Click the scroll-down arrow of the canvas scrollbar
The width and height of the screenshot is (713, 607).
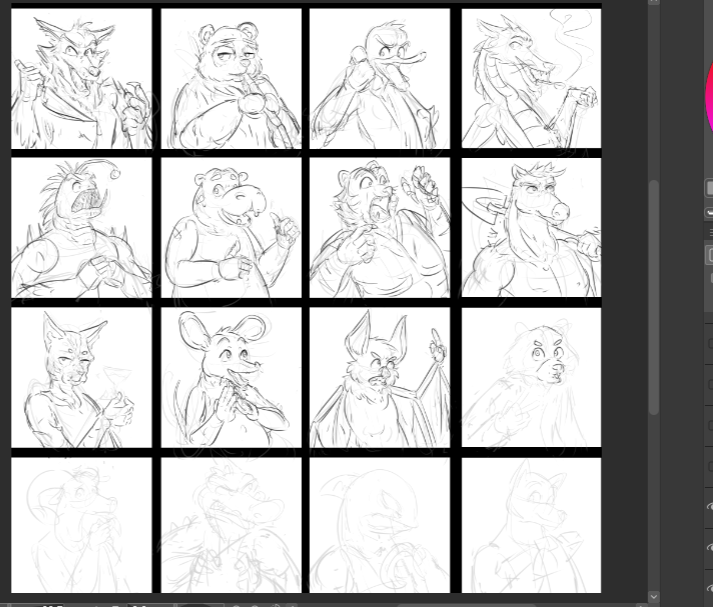pos(654,597)
